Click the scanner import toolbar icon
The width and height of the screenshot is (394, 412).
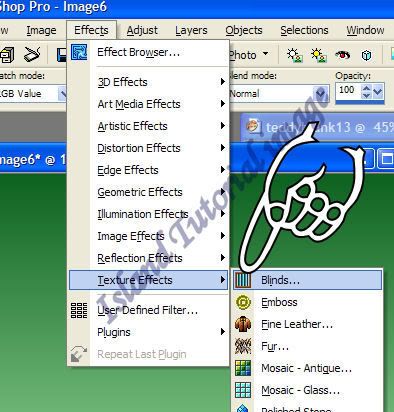coord(32,55)
